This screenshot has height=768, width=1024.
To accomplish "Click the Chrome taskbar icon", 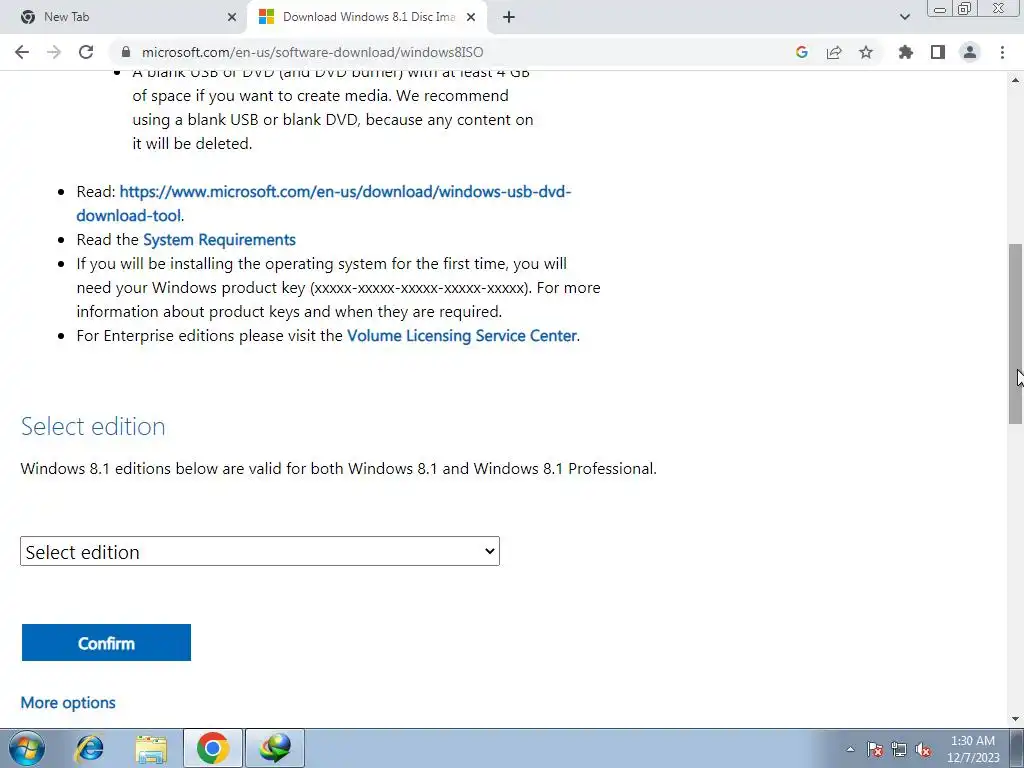I will [213, 748].
